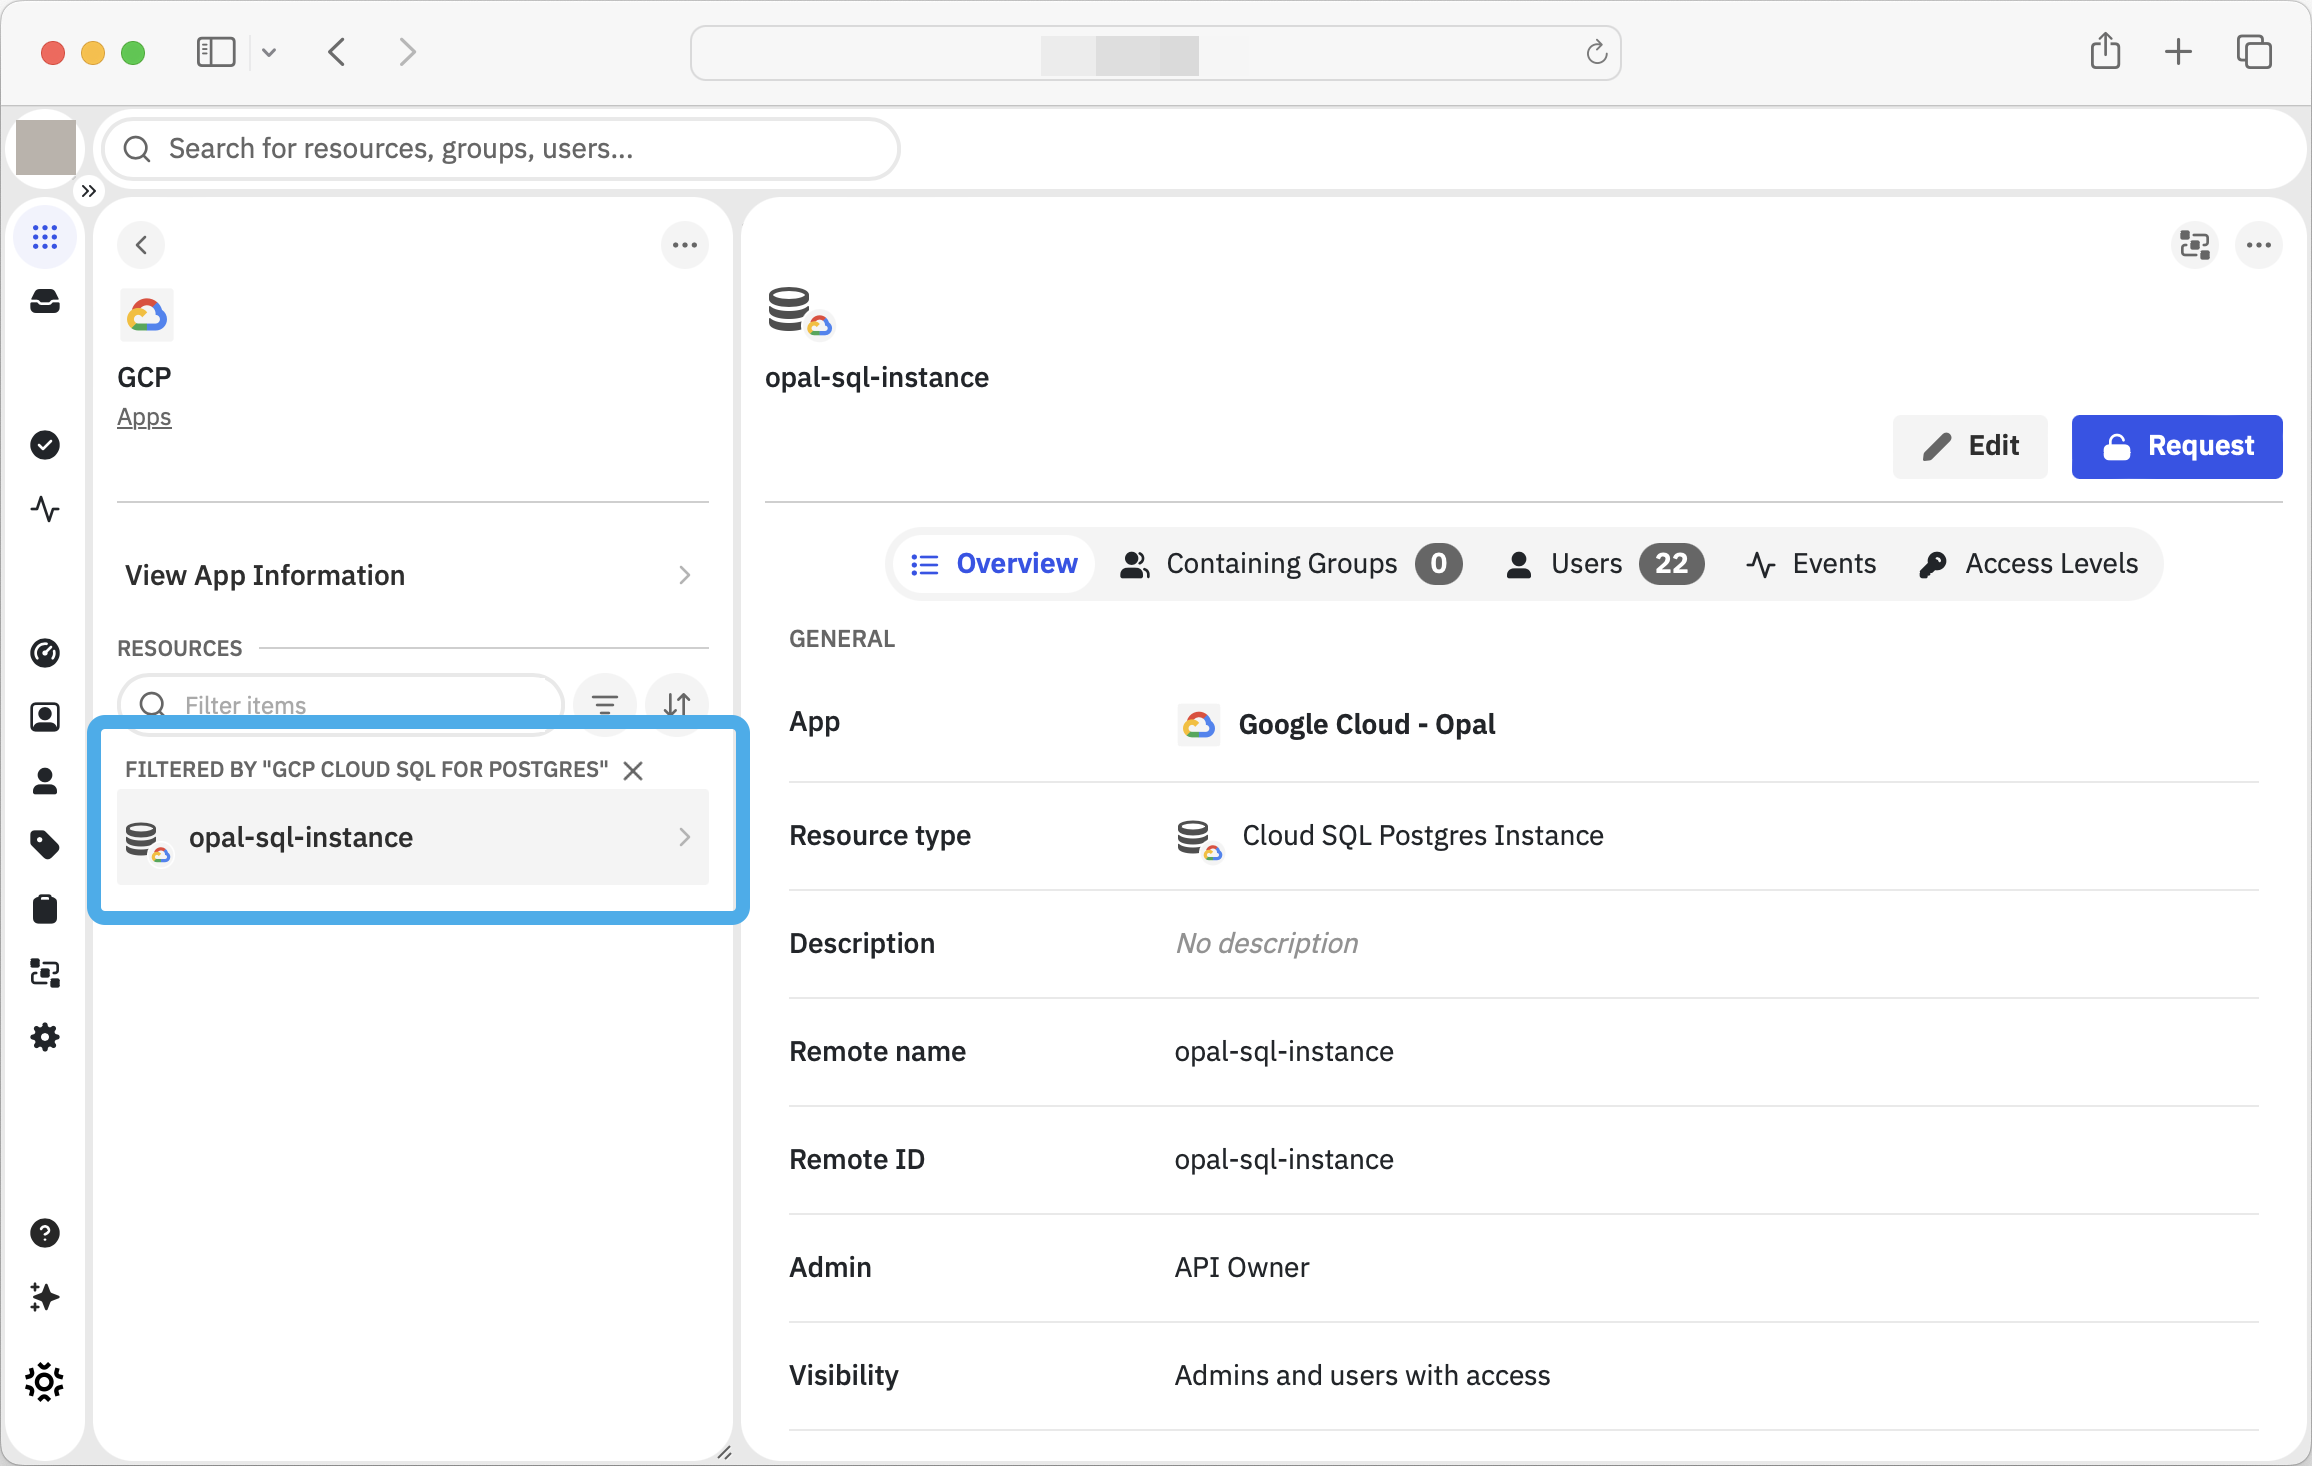Viewport: 2312px width, 1466px height.
Task: Expand View App Information row
Action: point(412,575)
